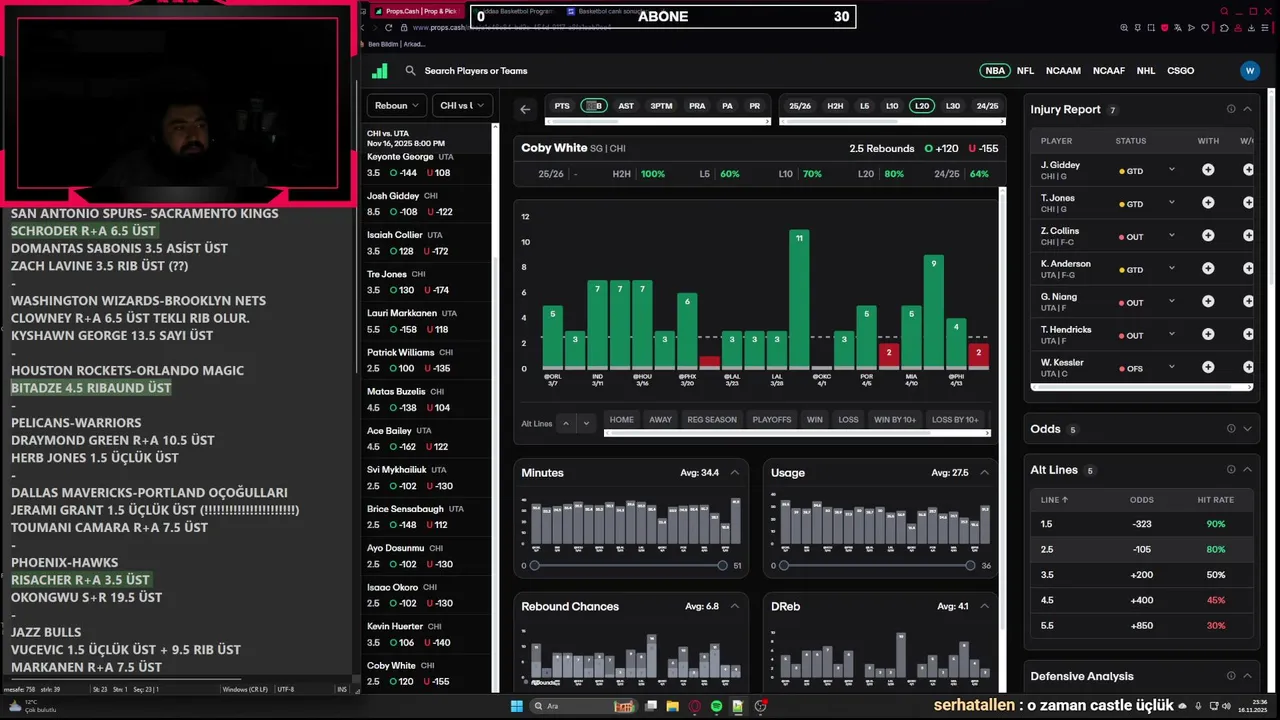The width and height of the screenshot is (1280, 720).
Task: Adjust the Minutes range slider right handle
Action: (722, 566)
